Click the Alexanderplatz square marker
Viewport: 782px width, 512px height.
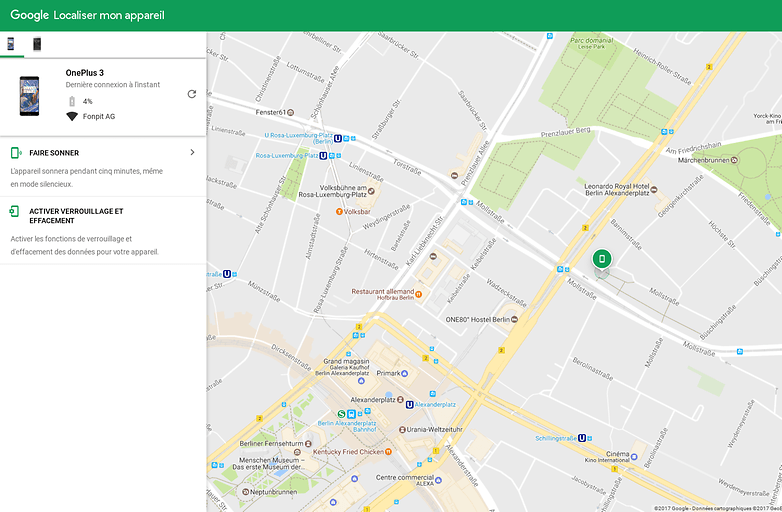coord(400,400)
